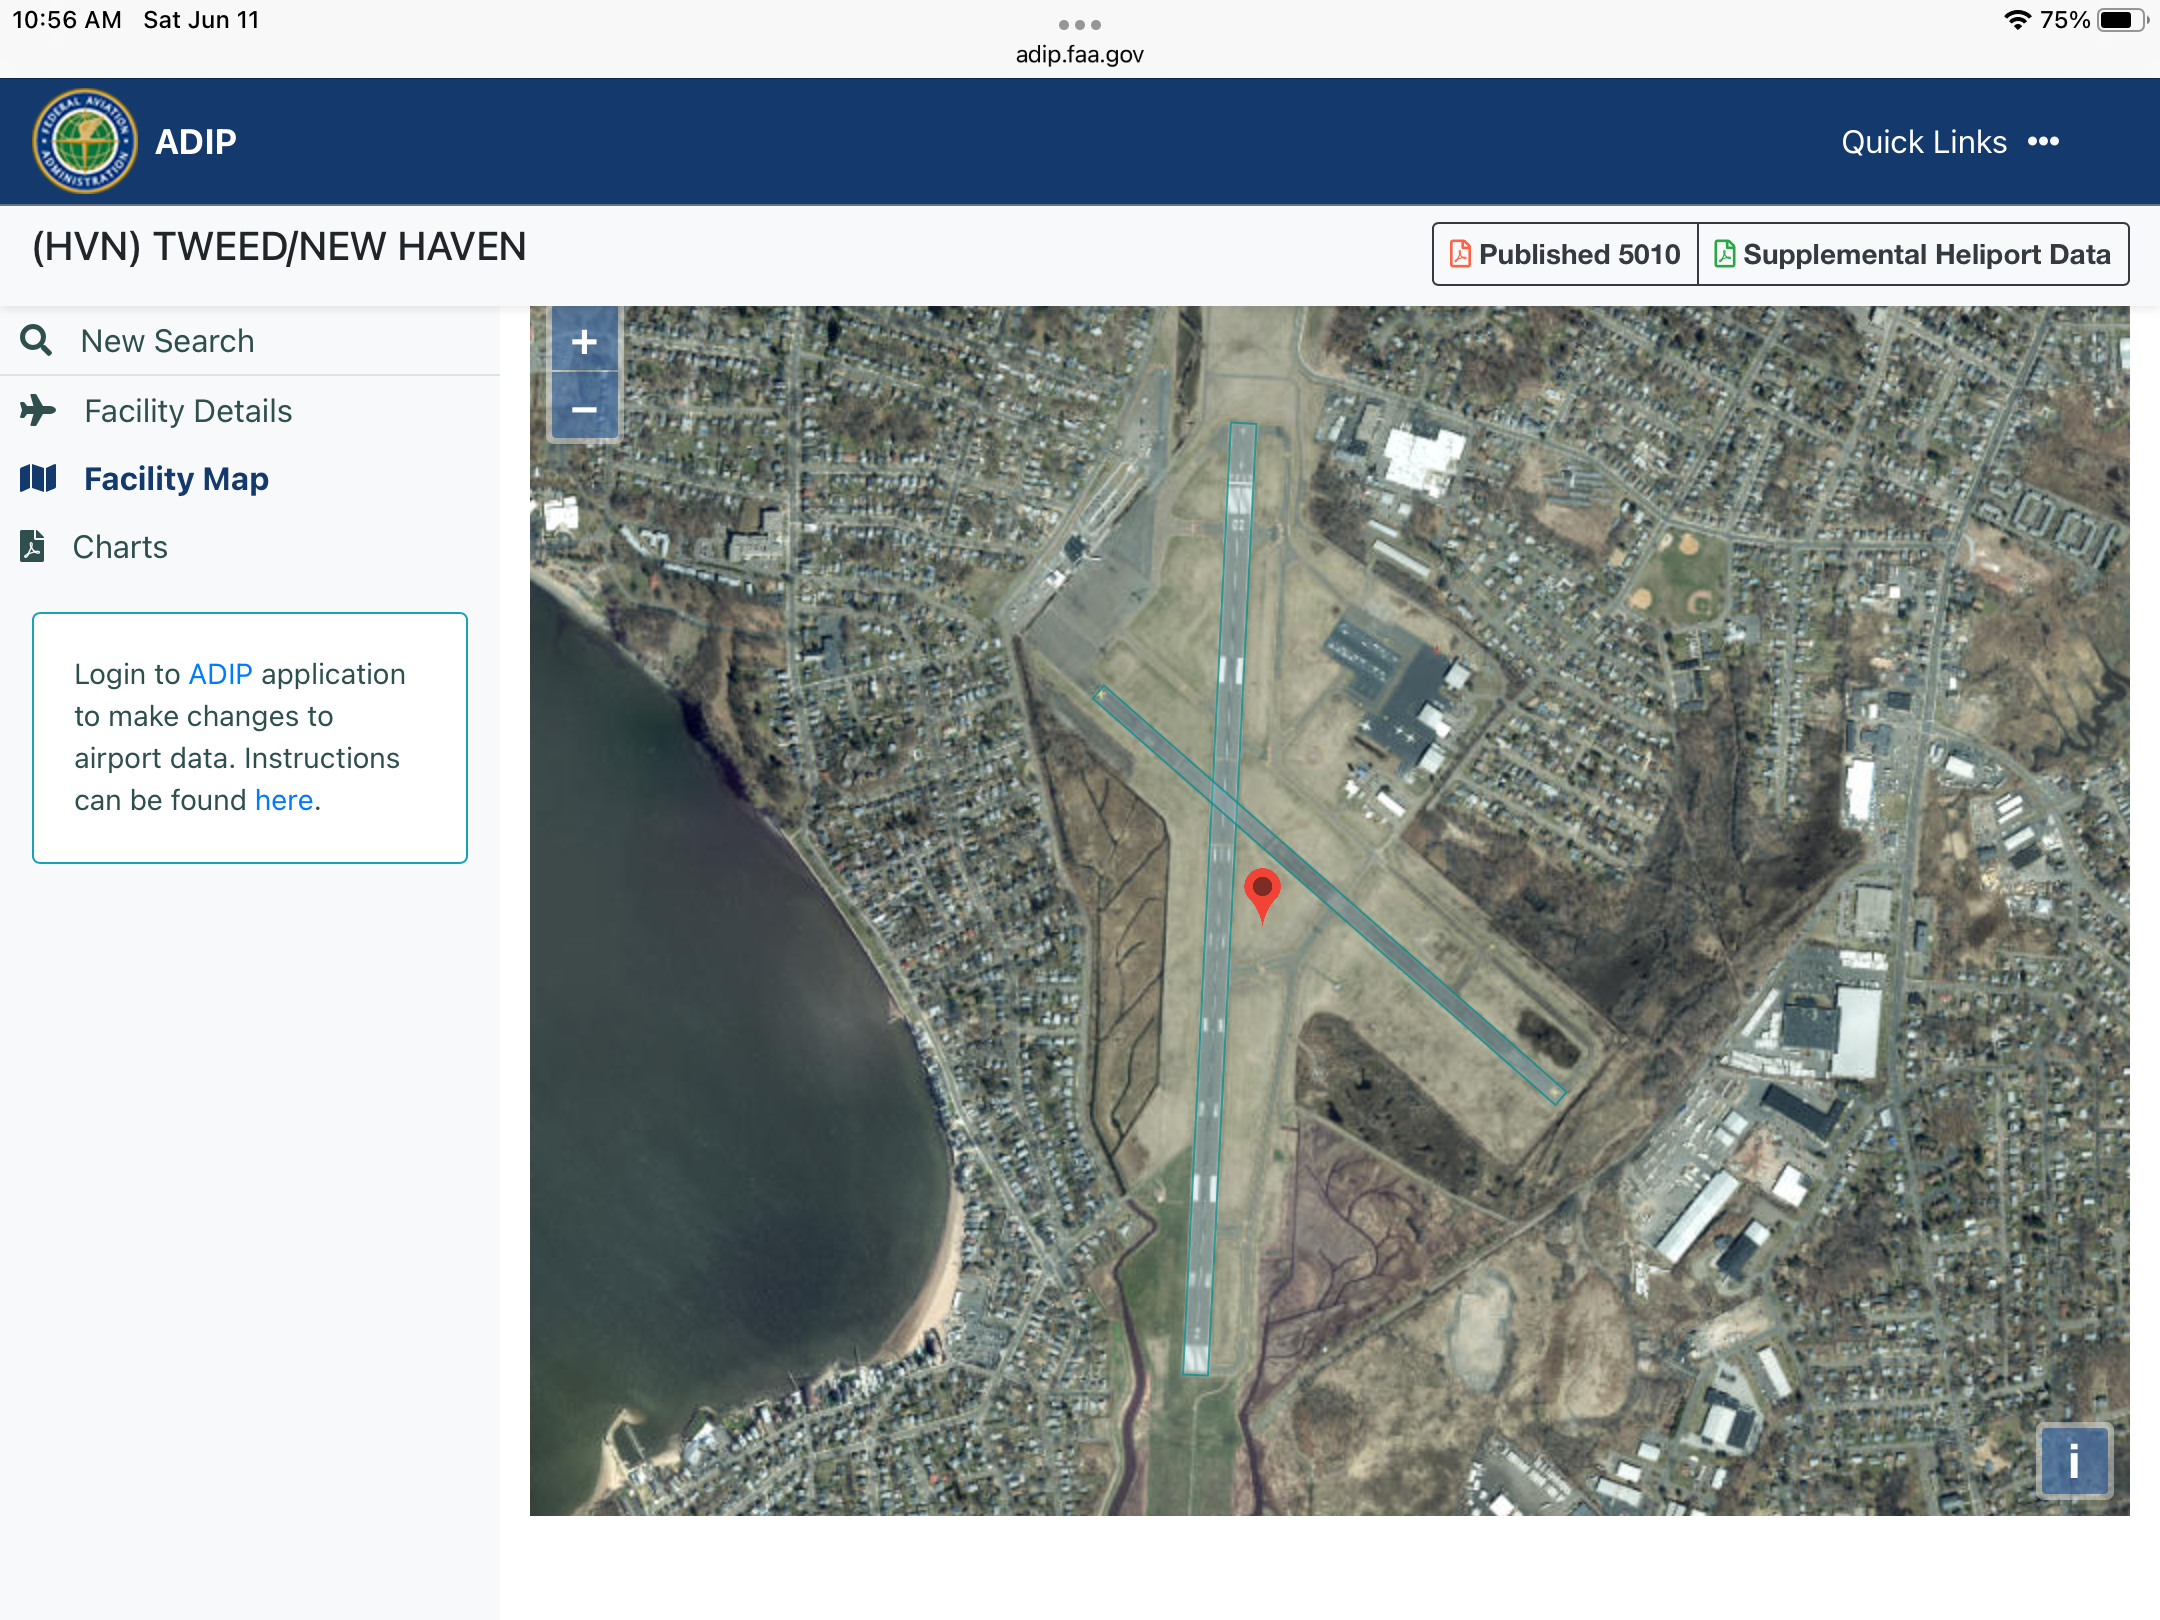The width and height of the screenshot is (2160, 1620).
Task: Select the Facility Map menu item
Action: 176,479
